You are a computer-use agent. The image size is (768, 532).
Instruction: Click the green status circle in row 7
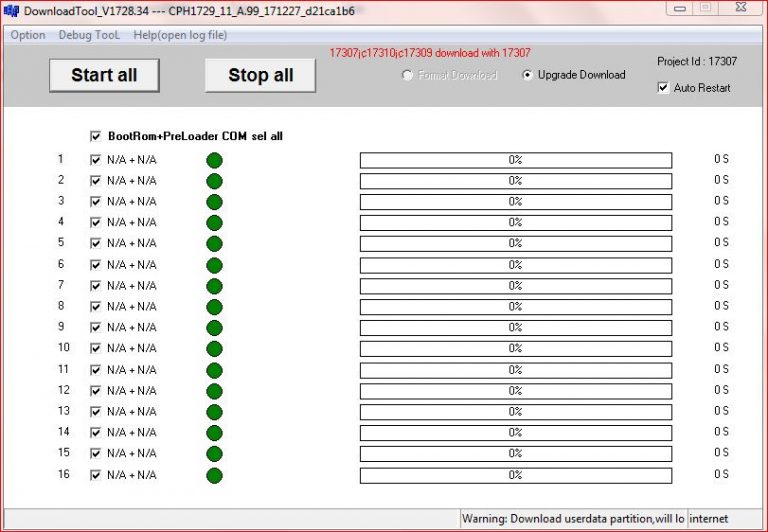tap(214, 286)
